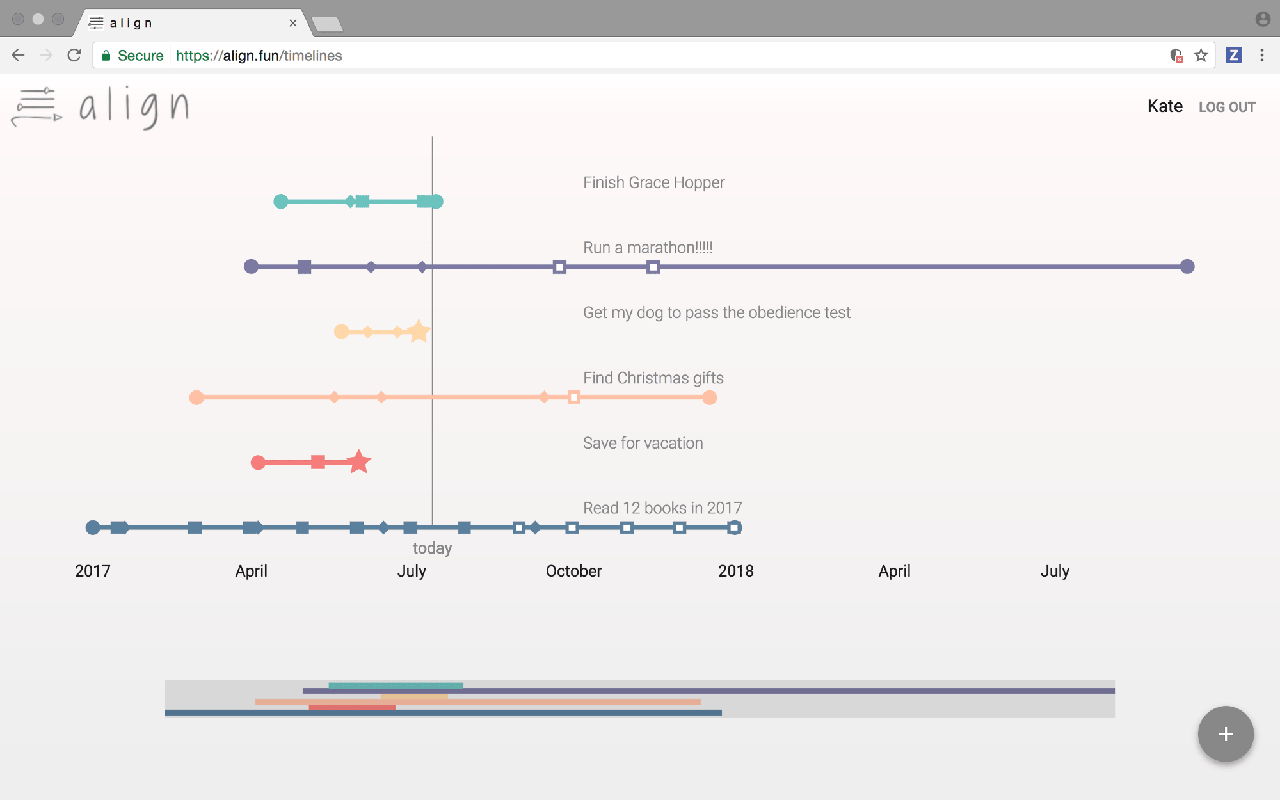Click start circle of Finish Grace Hopper timeline
Viewport: 1280px width, 800px height.
point(281,202)
